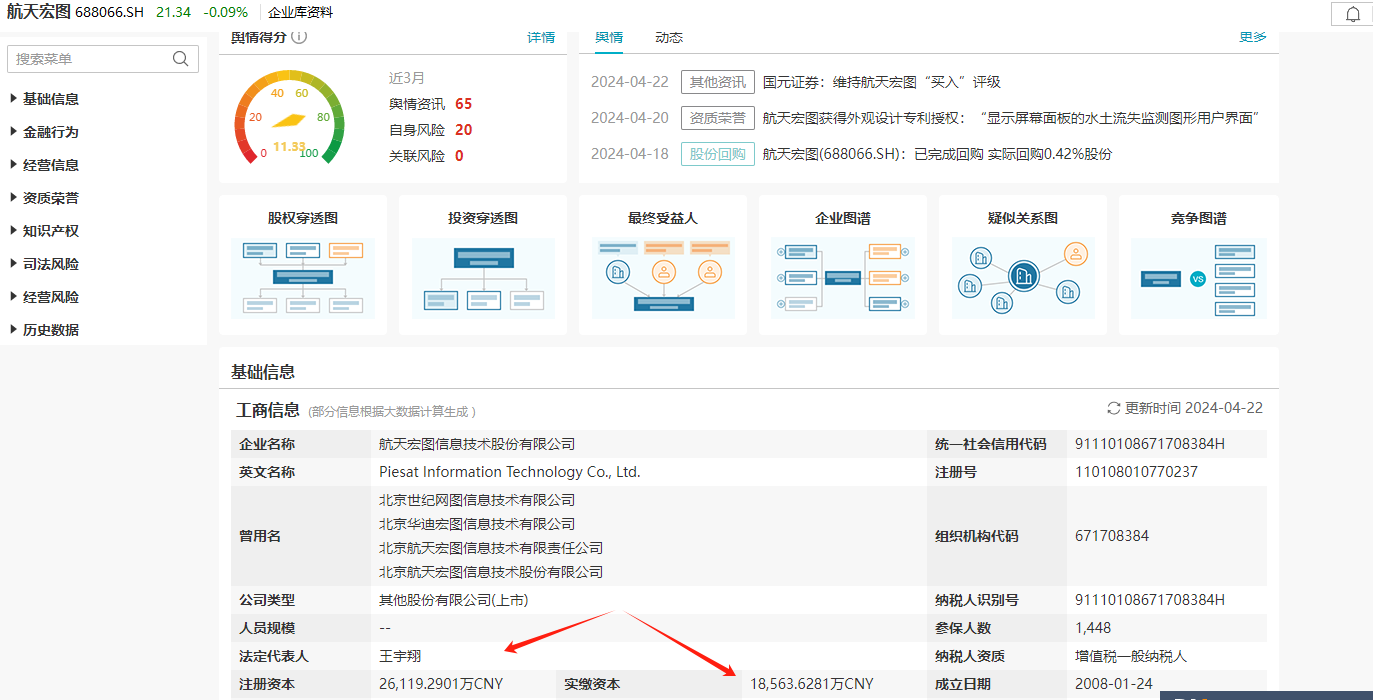The image size is (1373, 700).
Task: Click the search magnifier icon
Action: (x=180, y=59)
